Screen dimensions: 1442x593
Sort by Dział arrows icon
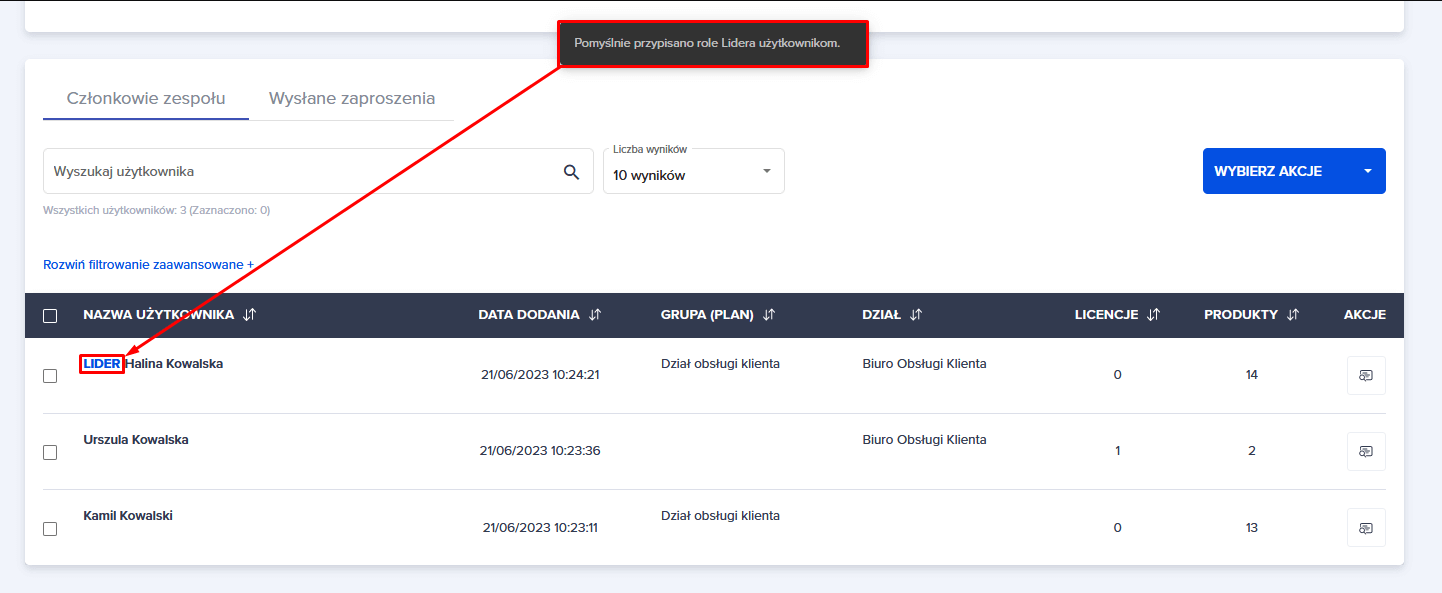tap(916, 315)
